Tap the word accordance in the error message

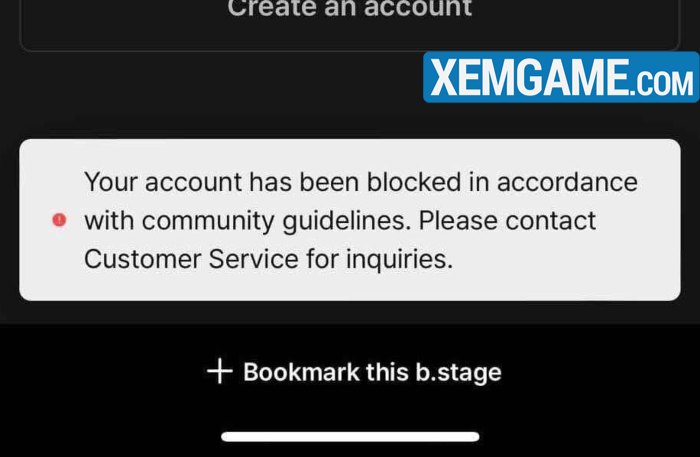click(x=567, y=182)
